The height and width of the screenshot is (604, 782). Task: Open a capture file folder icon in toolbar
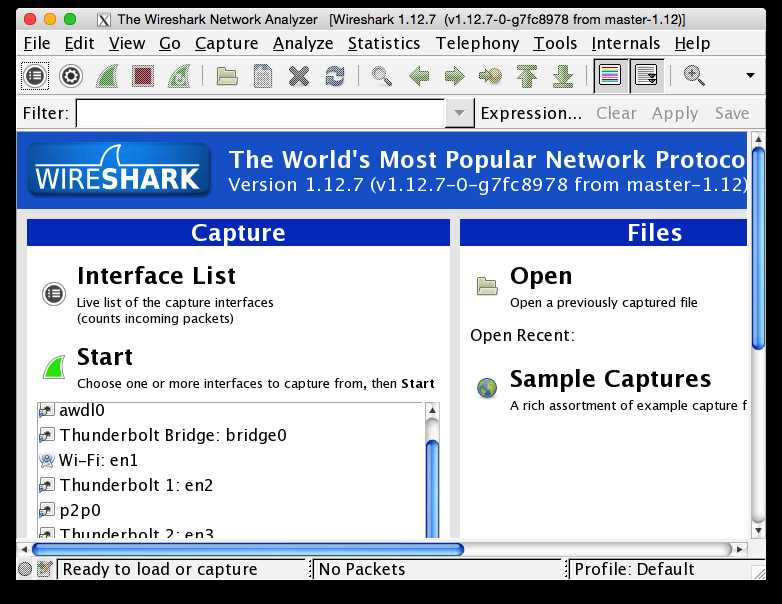coord(227,76)
